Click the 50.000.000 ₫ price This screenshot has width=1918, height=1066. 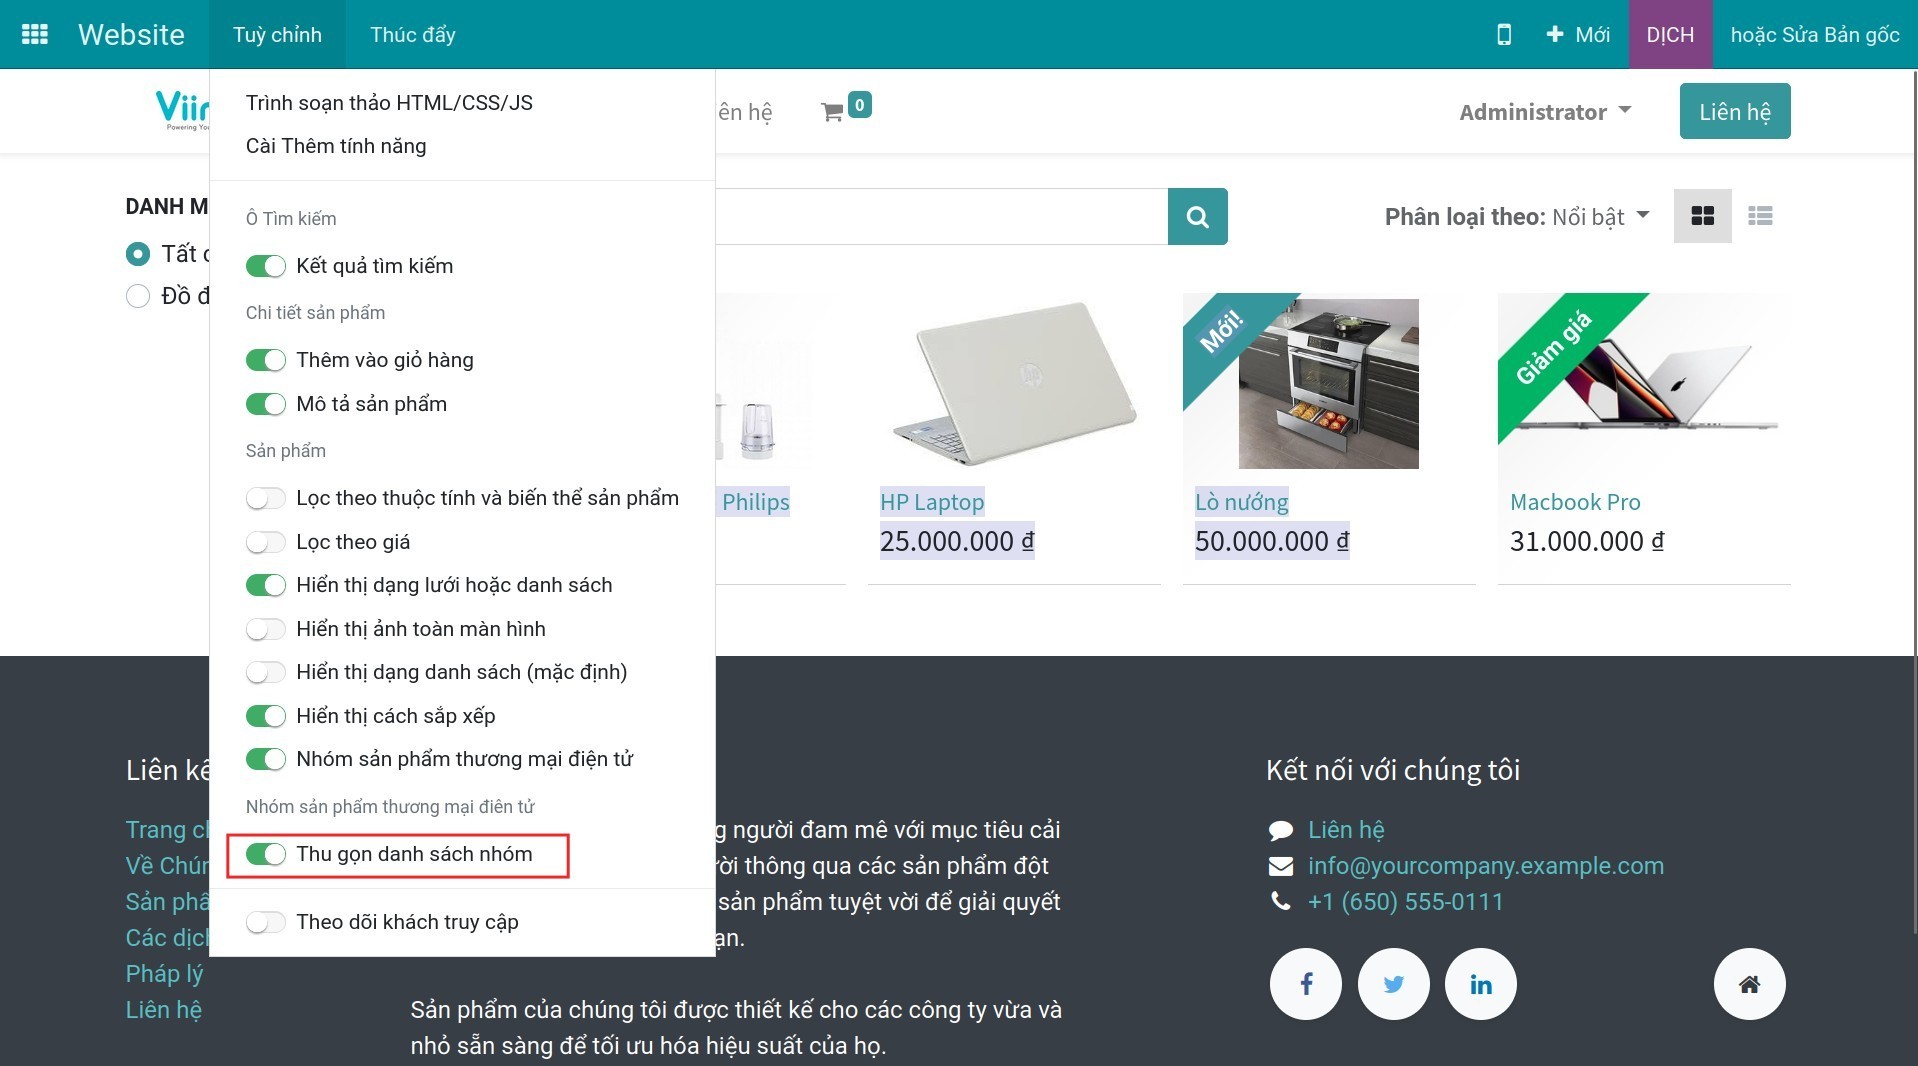tap(1272, 541)
